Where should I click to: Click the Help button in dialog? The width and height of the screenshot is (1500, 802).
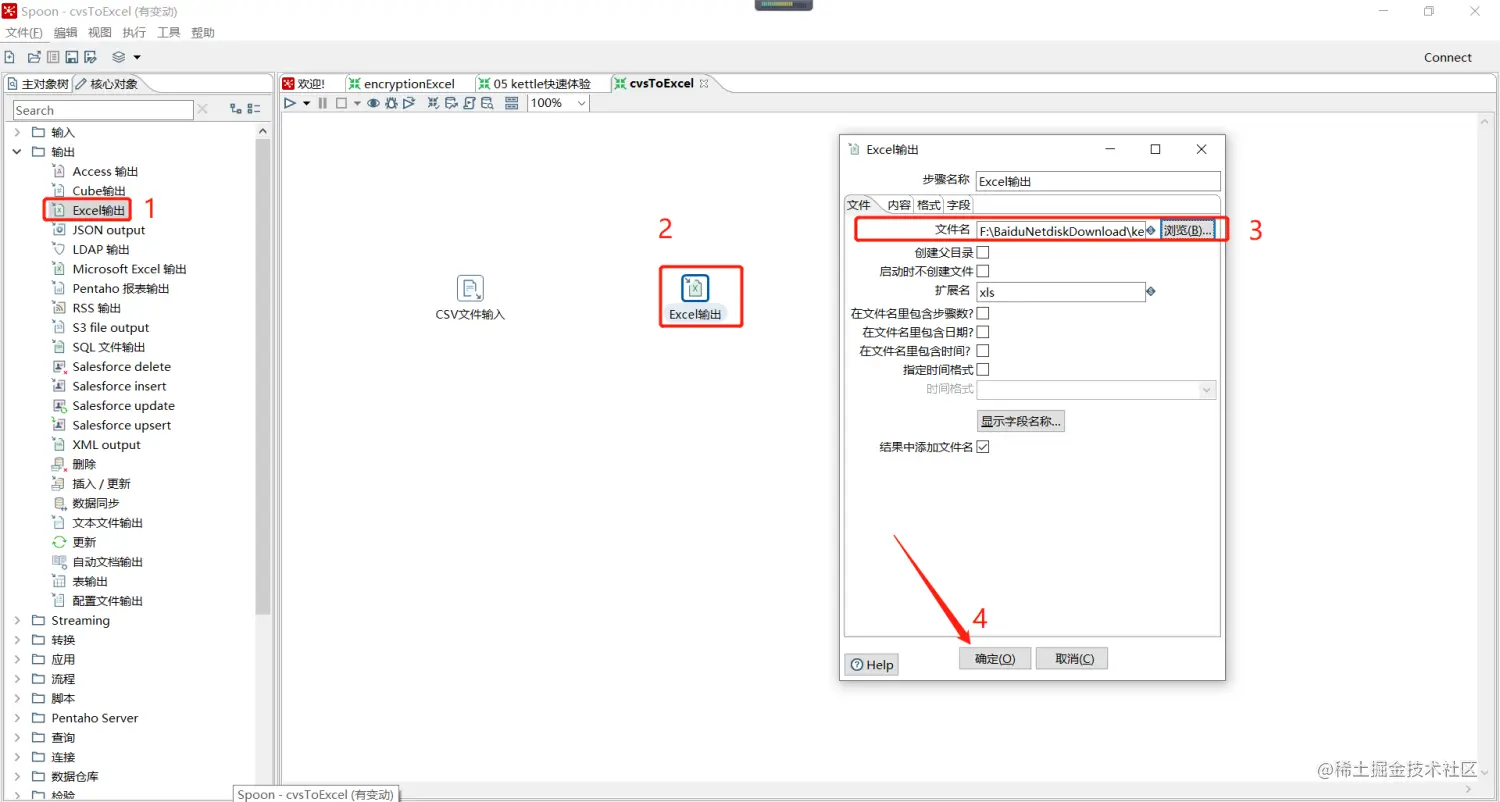pos(872,665)
